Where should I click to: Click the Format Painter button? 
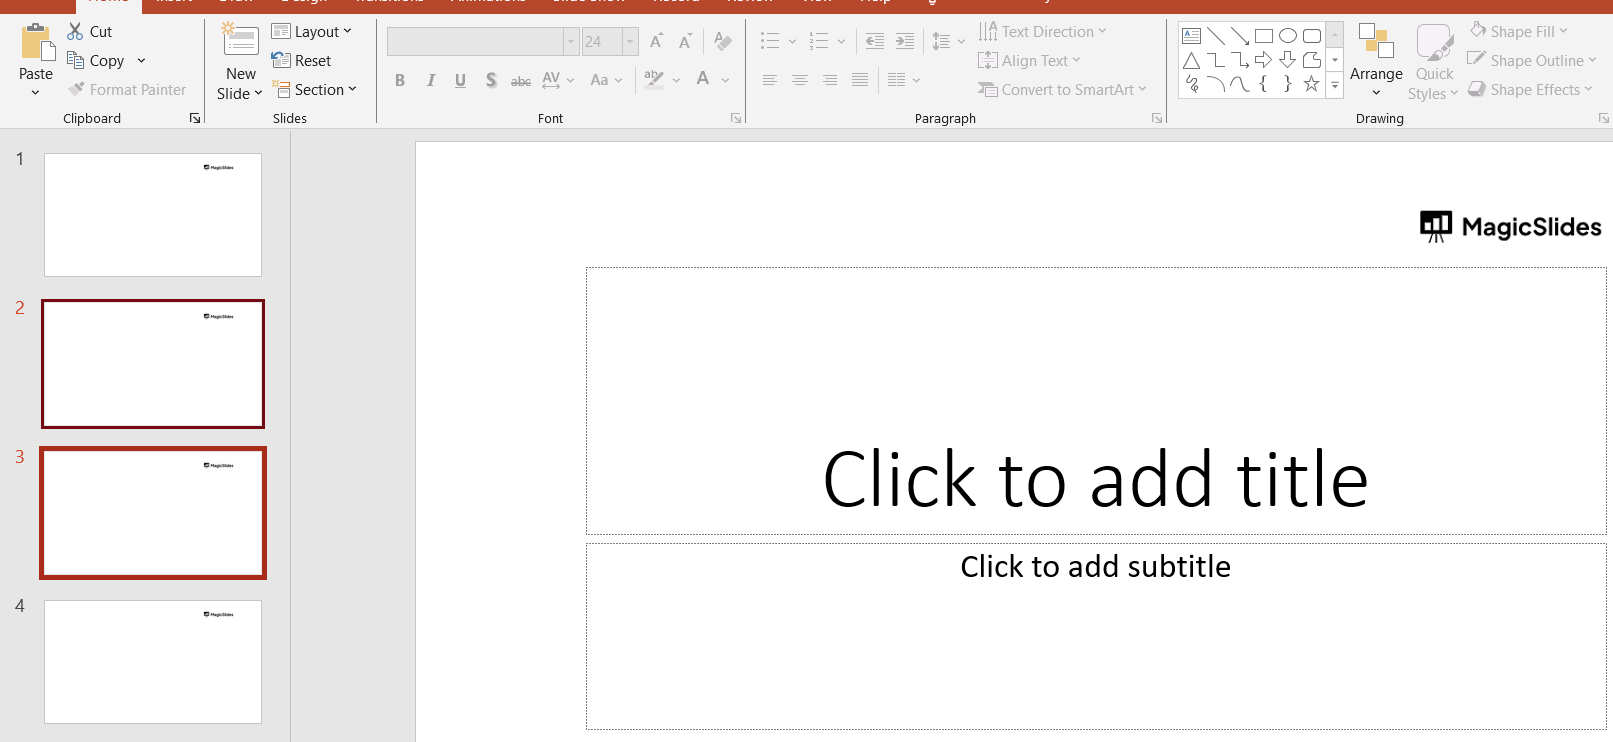coord(127,90)
